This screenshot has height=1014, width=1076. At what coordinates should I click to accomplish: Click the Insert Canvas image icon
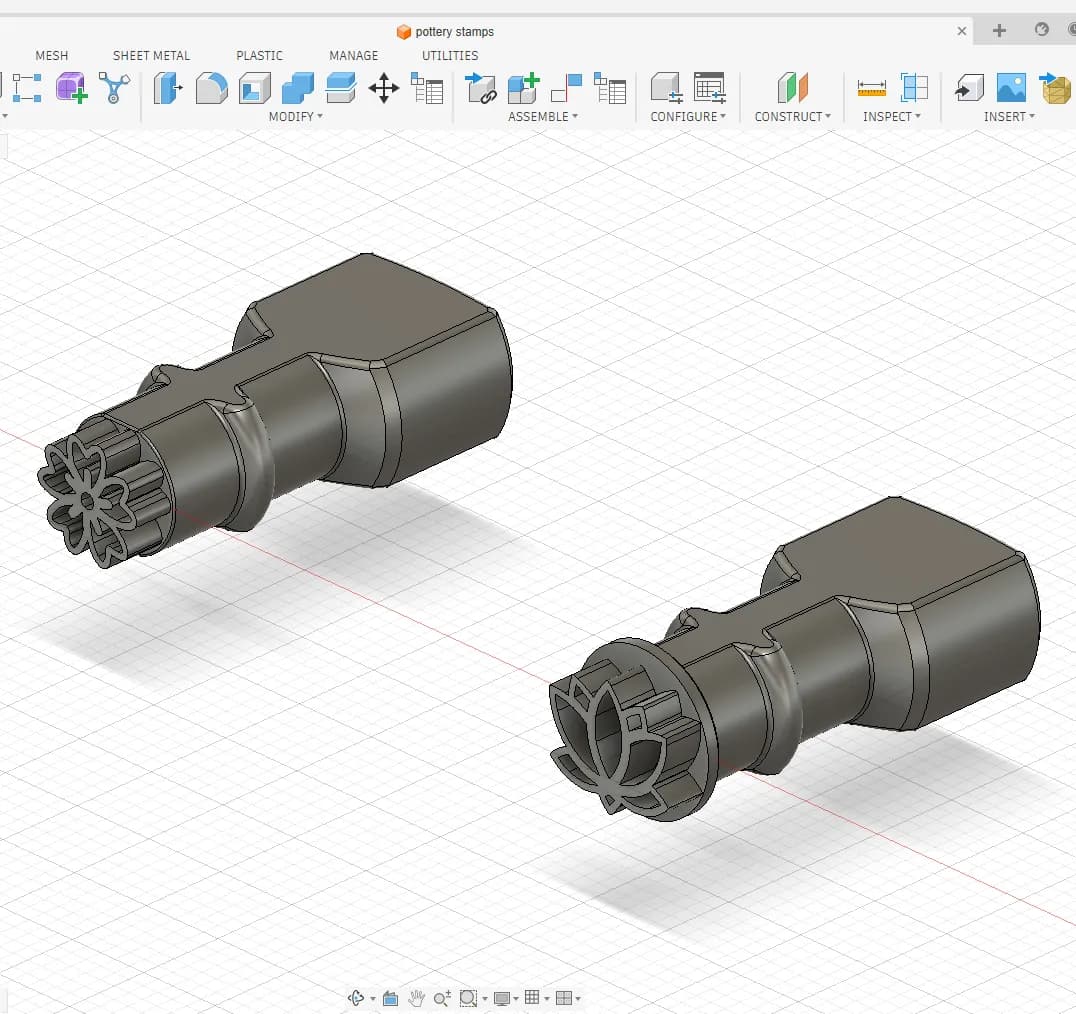(1011, 88)
